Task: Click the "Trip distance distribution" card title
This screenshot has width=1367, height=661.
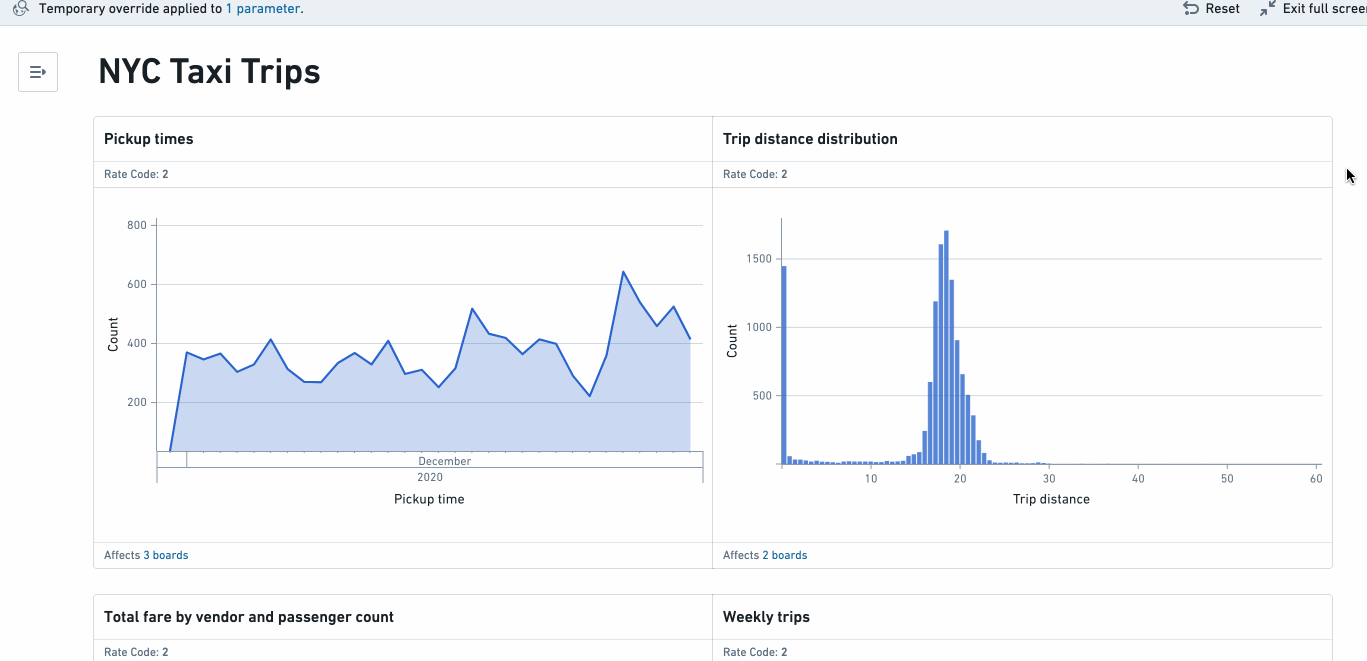Action: 810,139
